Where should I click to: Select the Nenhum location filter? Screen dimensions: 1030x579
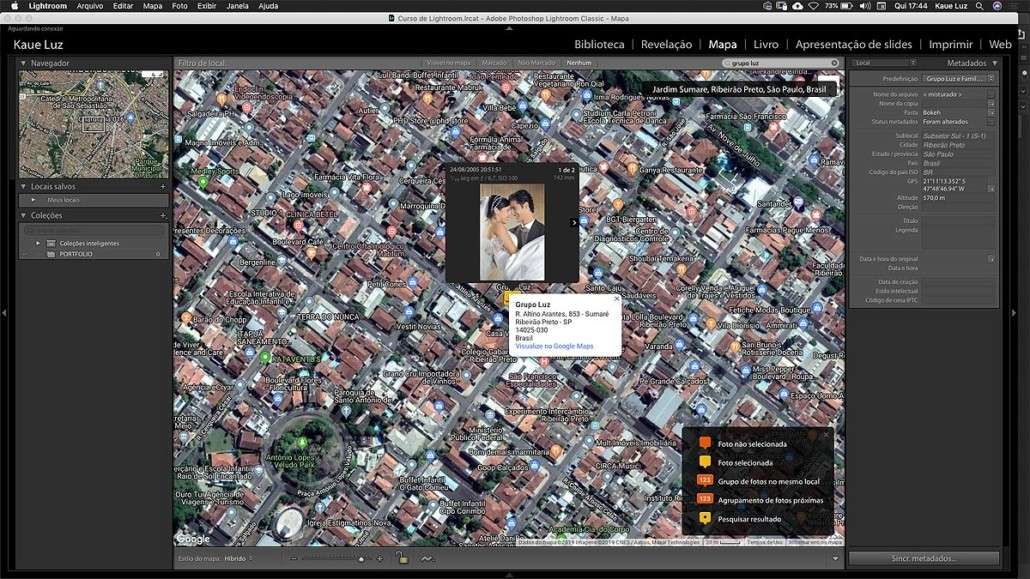pyautogui.click(x=579, y=63)
